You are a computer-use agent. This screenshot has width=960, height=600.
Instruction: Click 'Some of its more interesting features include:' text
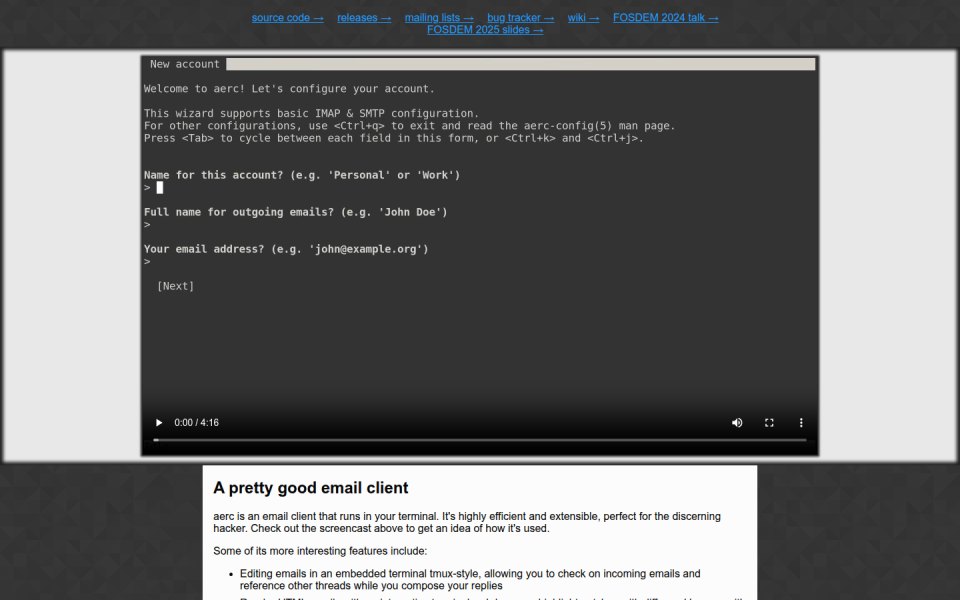tap(320, 551)
